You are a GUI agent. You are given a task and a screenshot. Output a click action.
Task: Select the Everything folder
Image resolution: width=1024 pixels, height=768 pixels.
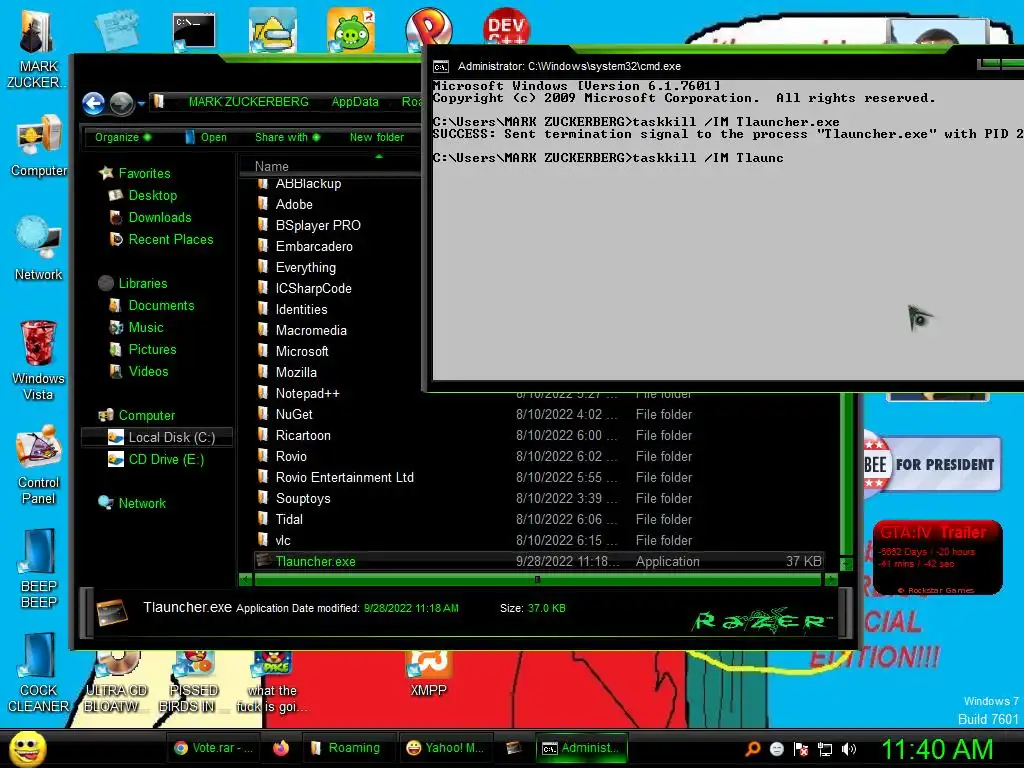pyautogui.click(x=305, y=267)
